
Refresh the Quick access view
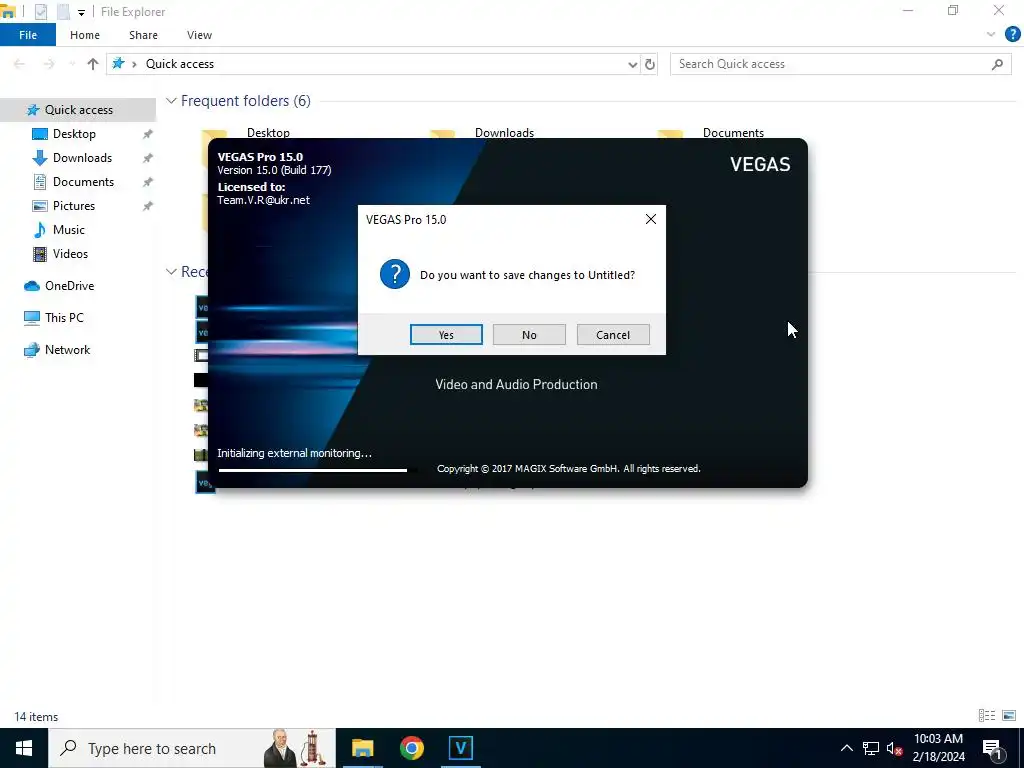(x=650, y=64)
